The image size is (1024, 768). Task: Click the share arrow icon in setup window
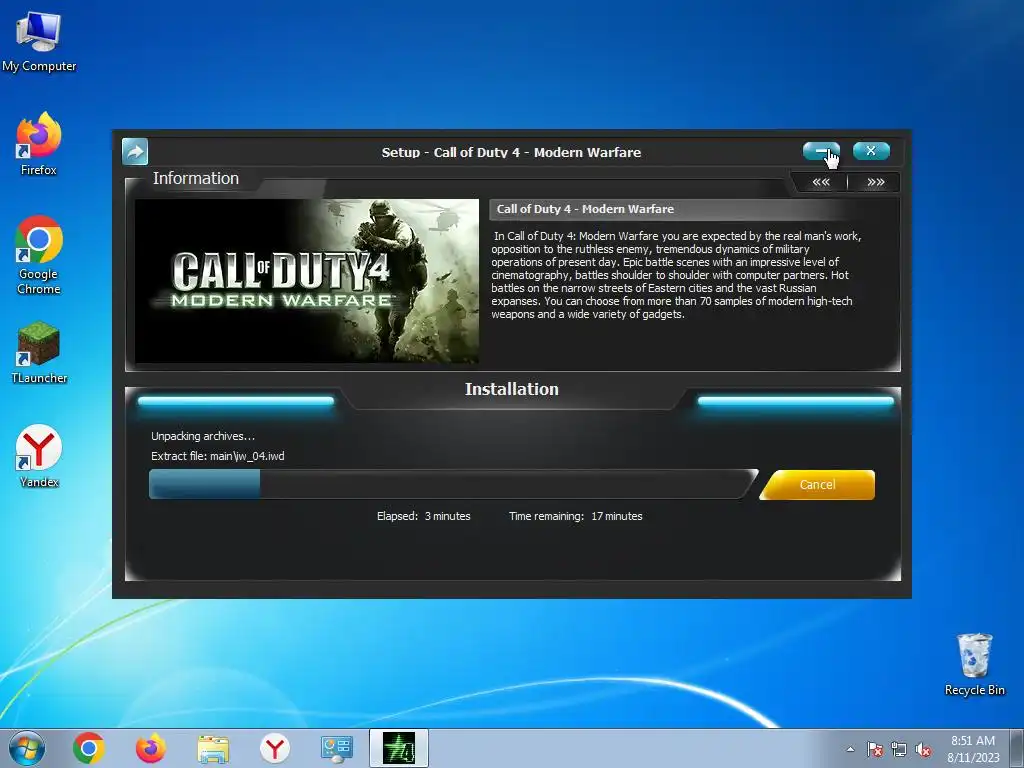pos(135,152)
